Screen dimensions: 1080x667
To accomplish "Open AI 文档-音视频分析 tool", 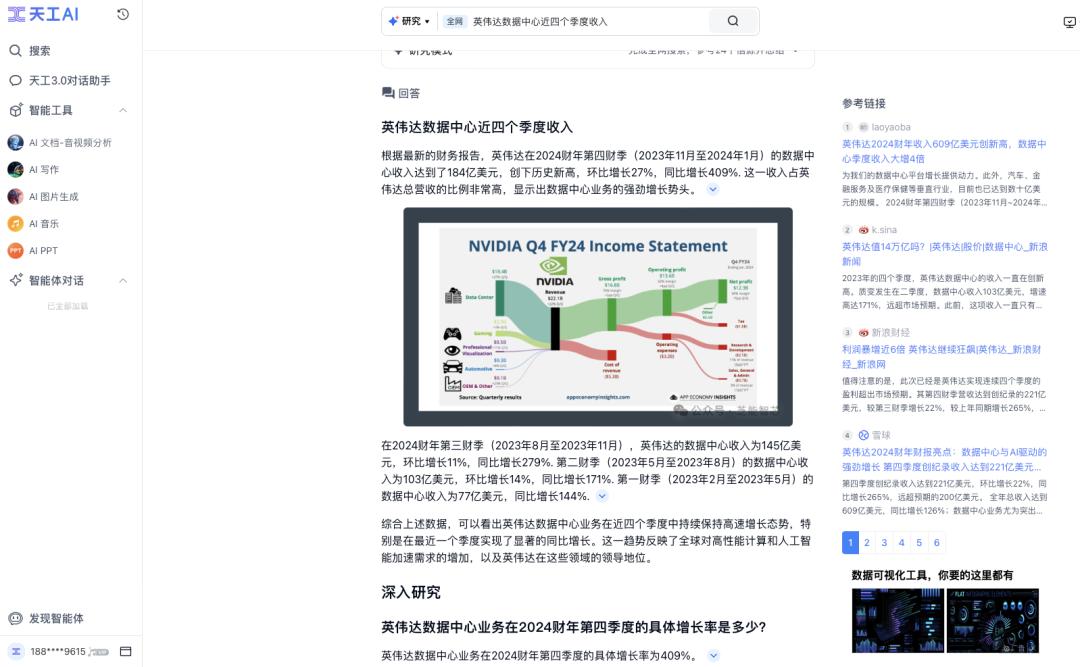I will (69, 143).
